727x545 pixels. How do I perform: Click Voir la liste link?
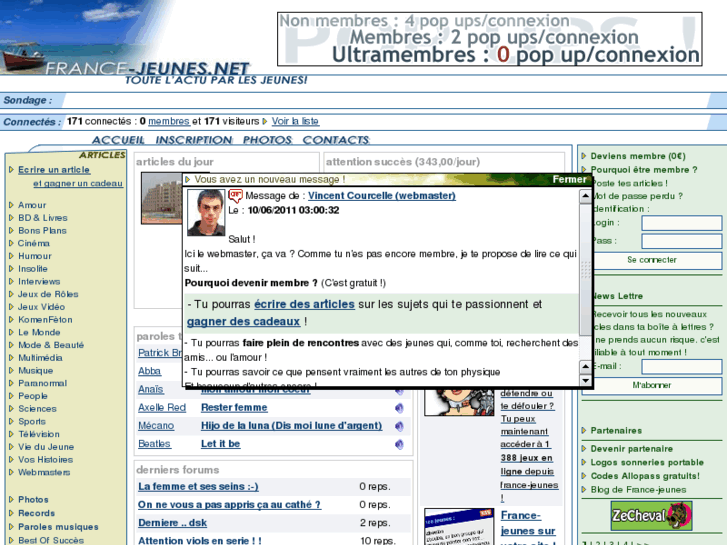coord(295,122)
